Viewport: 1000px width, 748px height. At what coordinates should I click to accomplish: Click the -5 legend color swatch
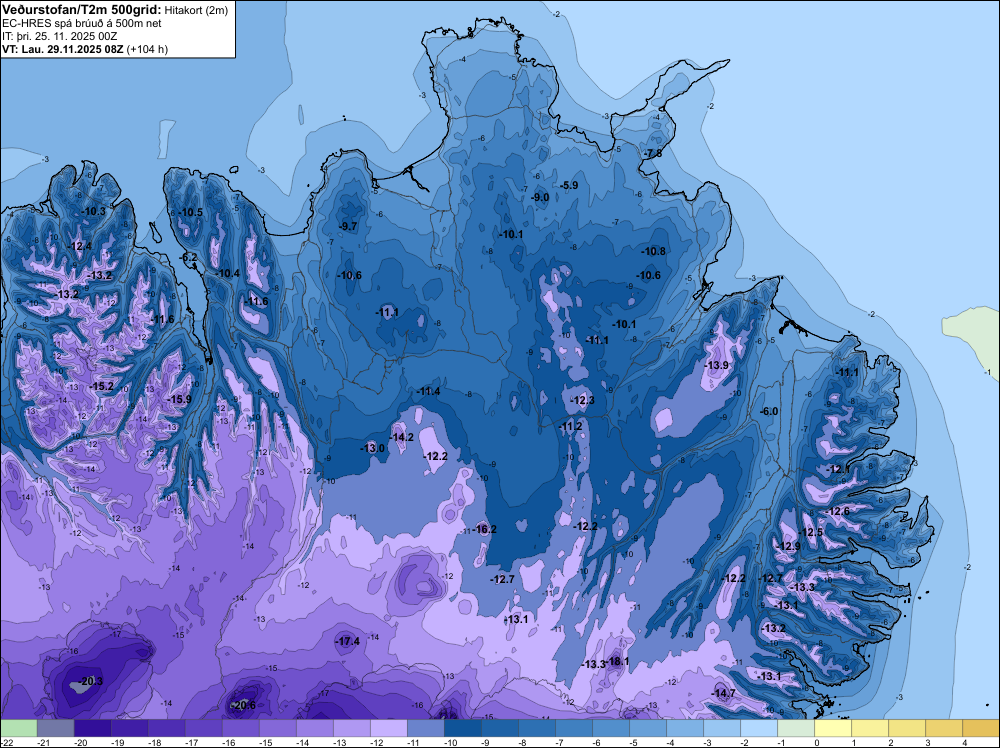coord(647,728)
